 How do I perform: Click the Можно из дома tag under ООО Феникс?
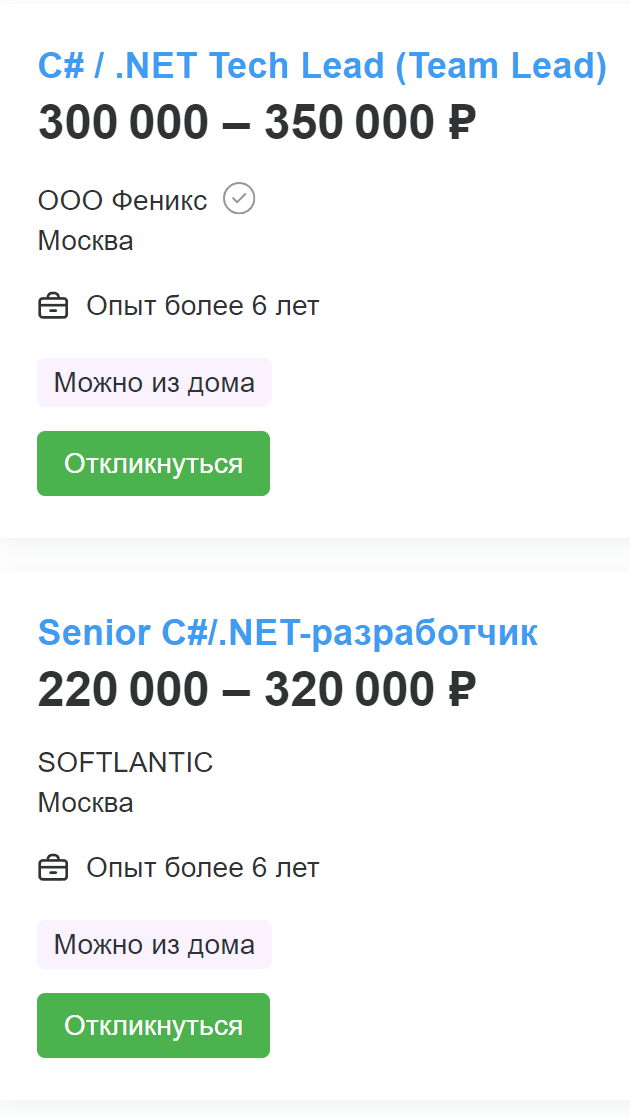154,383
